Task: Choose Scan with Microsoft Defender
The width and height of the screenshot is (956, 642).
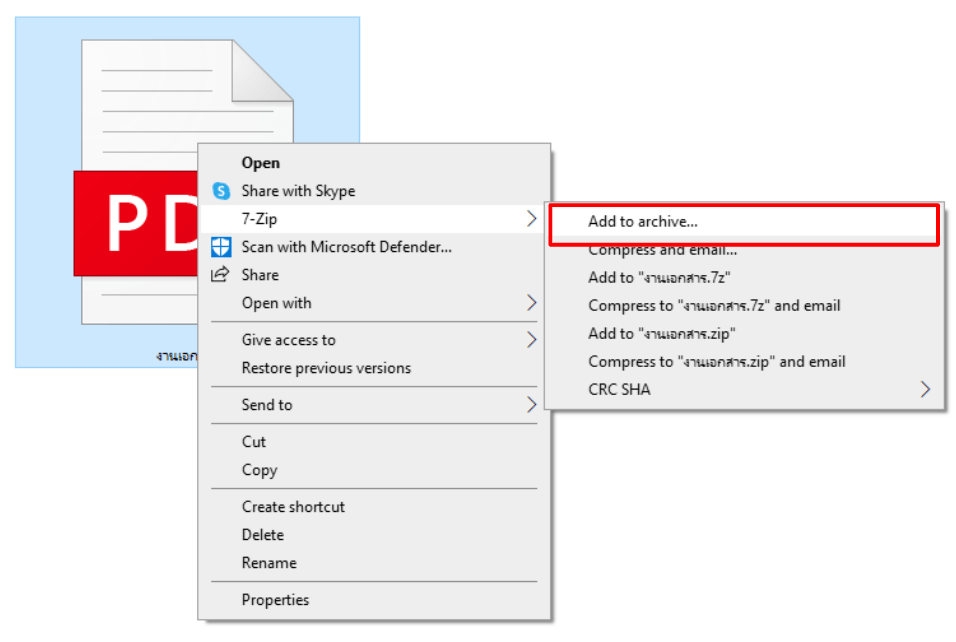Action: pos(374,247)
